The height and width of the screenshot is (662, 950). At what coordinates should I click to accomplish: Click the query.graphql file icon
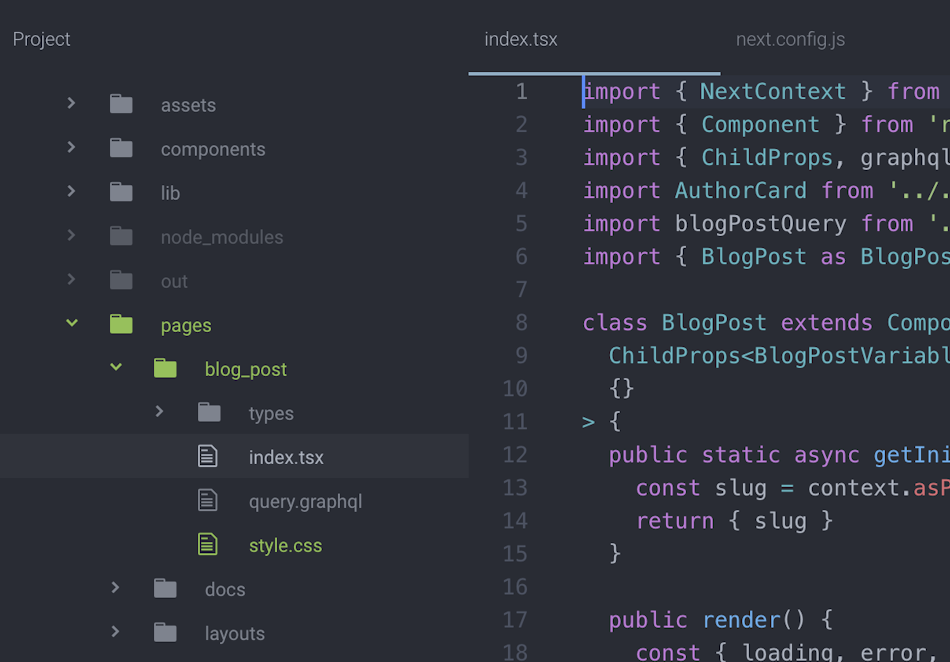pos(208,500)
